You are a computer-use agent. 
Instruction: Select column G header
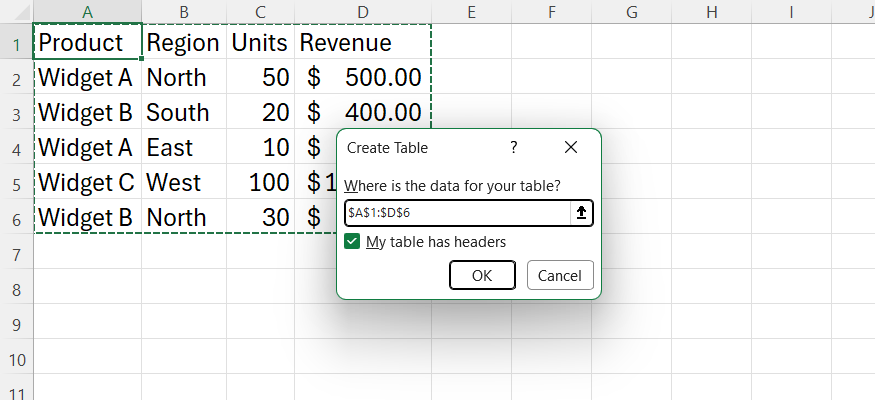point(632,12)
